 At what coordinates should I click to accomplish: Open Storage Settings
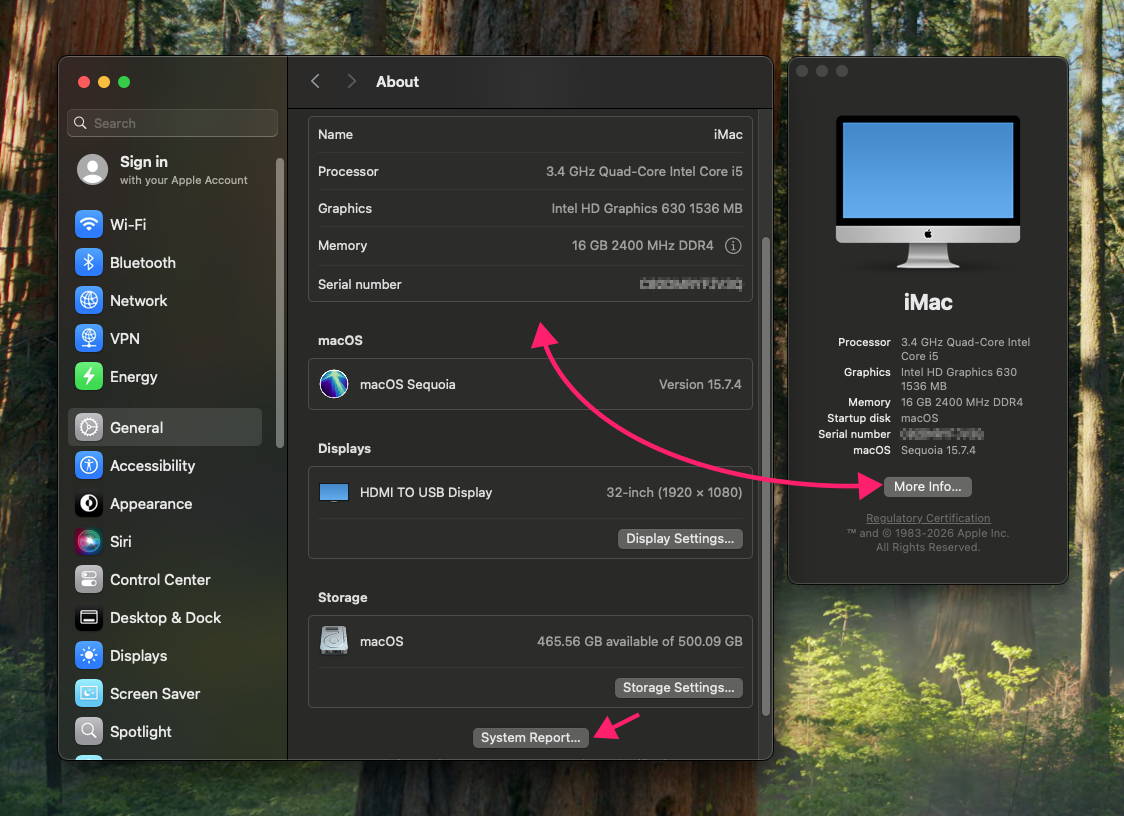(x=678, y=688)
